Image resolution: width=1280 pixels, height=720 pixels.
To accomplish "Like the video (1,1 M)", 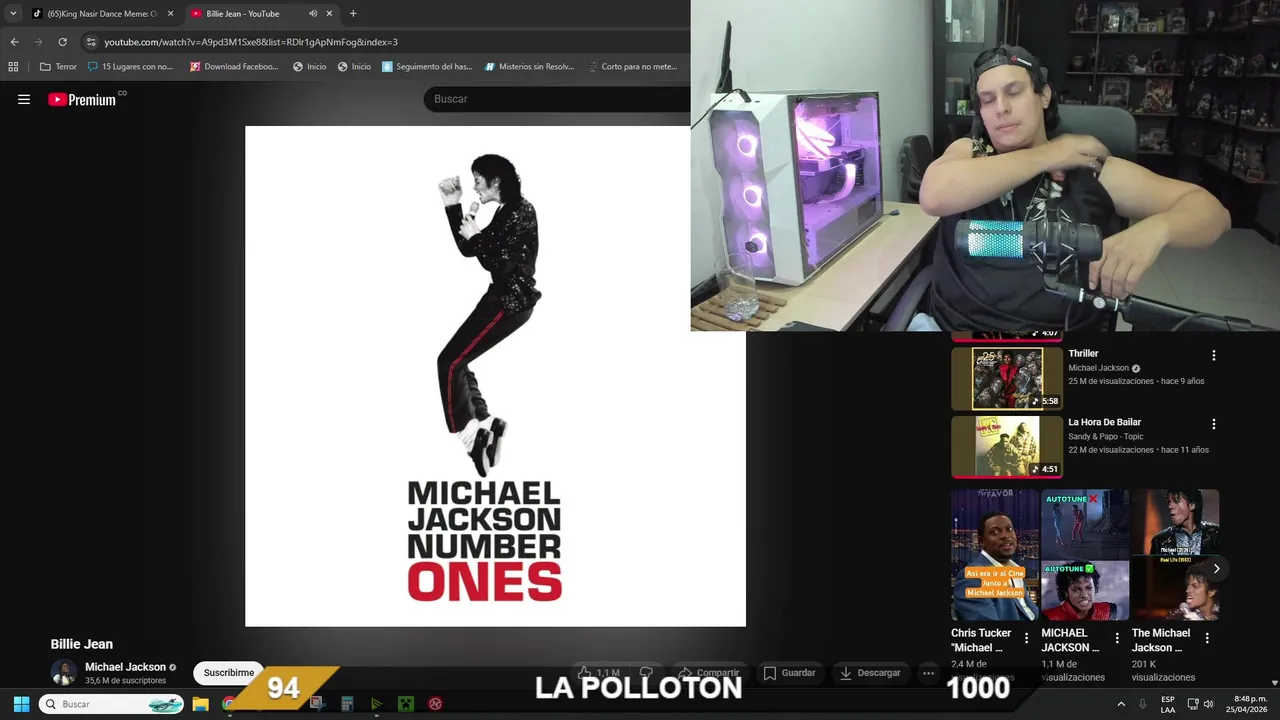I will click(x=598, y=673).
